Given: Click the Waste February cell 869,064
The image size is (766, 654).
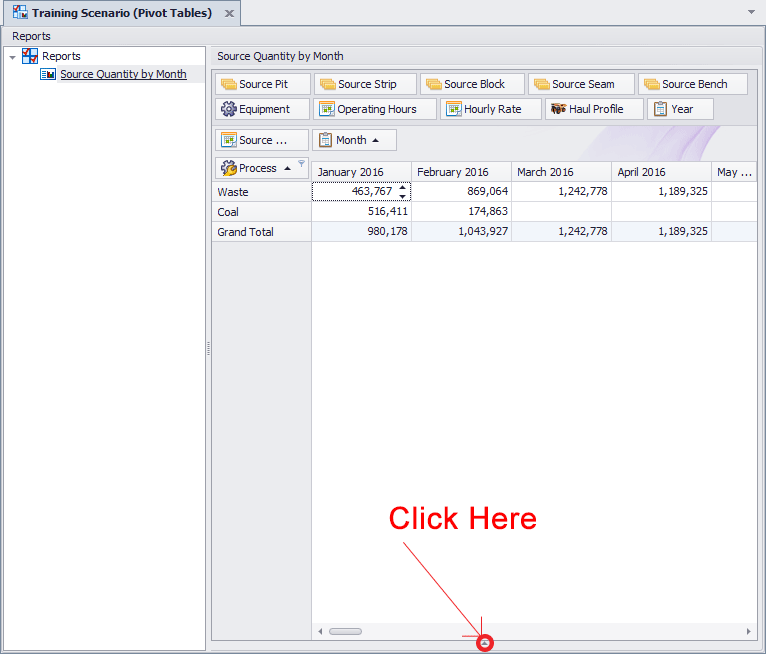Looking at the screenshot, I should point(462,191).
